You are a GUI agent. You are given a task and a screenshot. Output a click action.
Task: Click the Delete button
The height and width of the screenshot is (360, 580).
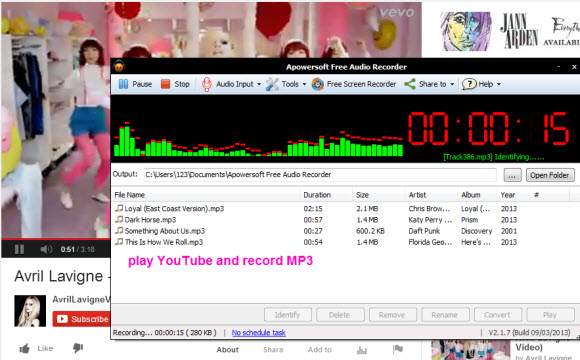coord(340,315)
